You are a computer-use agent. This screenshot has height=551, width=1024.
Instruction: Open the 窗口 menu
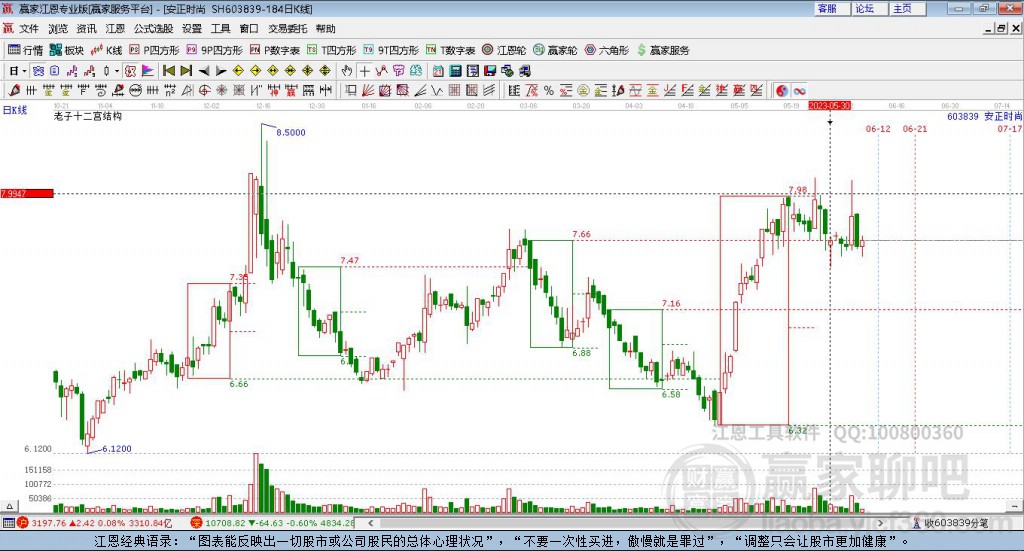point(249,29)
